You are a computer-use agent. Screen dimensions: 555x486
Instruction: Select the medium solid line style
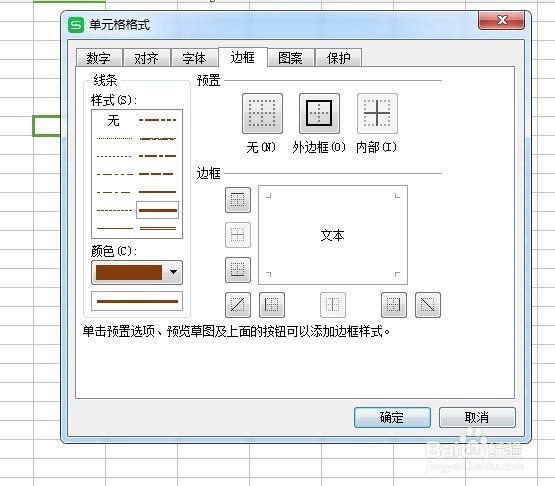tap(158, 192)
